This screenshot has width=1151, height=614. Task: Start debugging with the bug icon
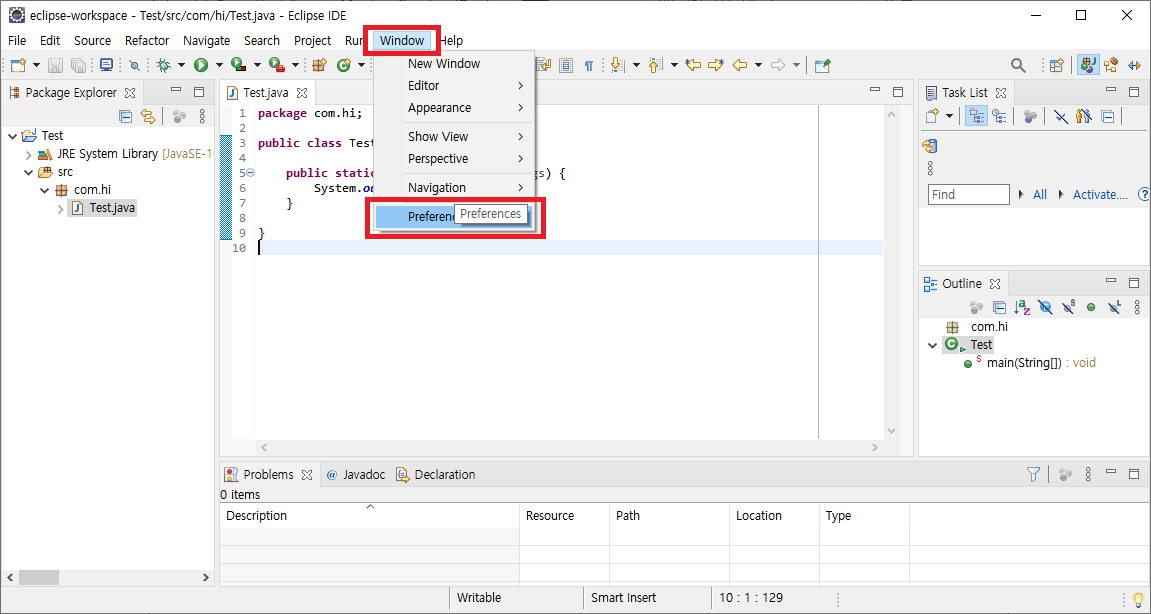pos(164,65)
